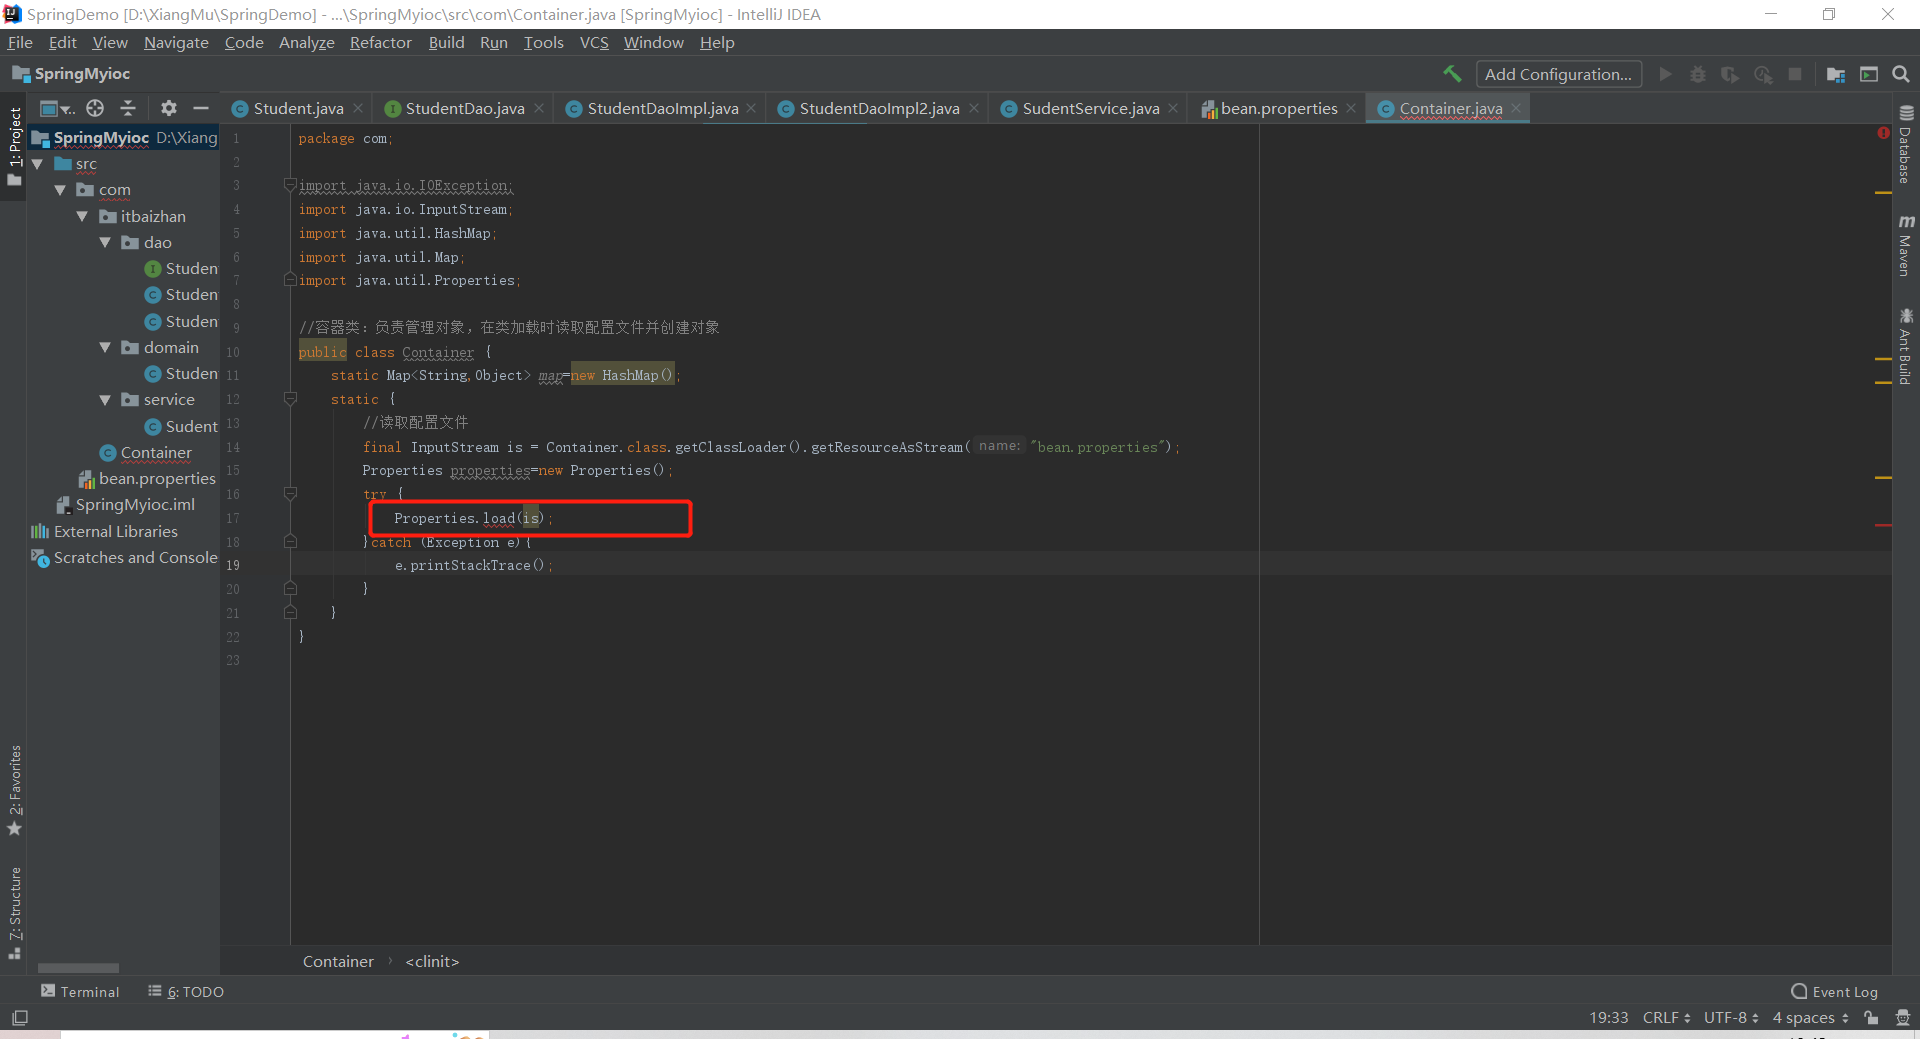Open the project view type dropdown
1920x1039 pixels.
click(56, 108)
